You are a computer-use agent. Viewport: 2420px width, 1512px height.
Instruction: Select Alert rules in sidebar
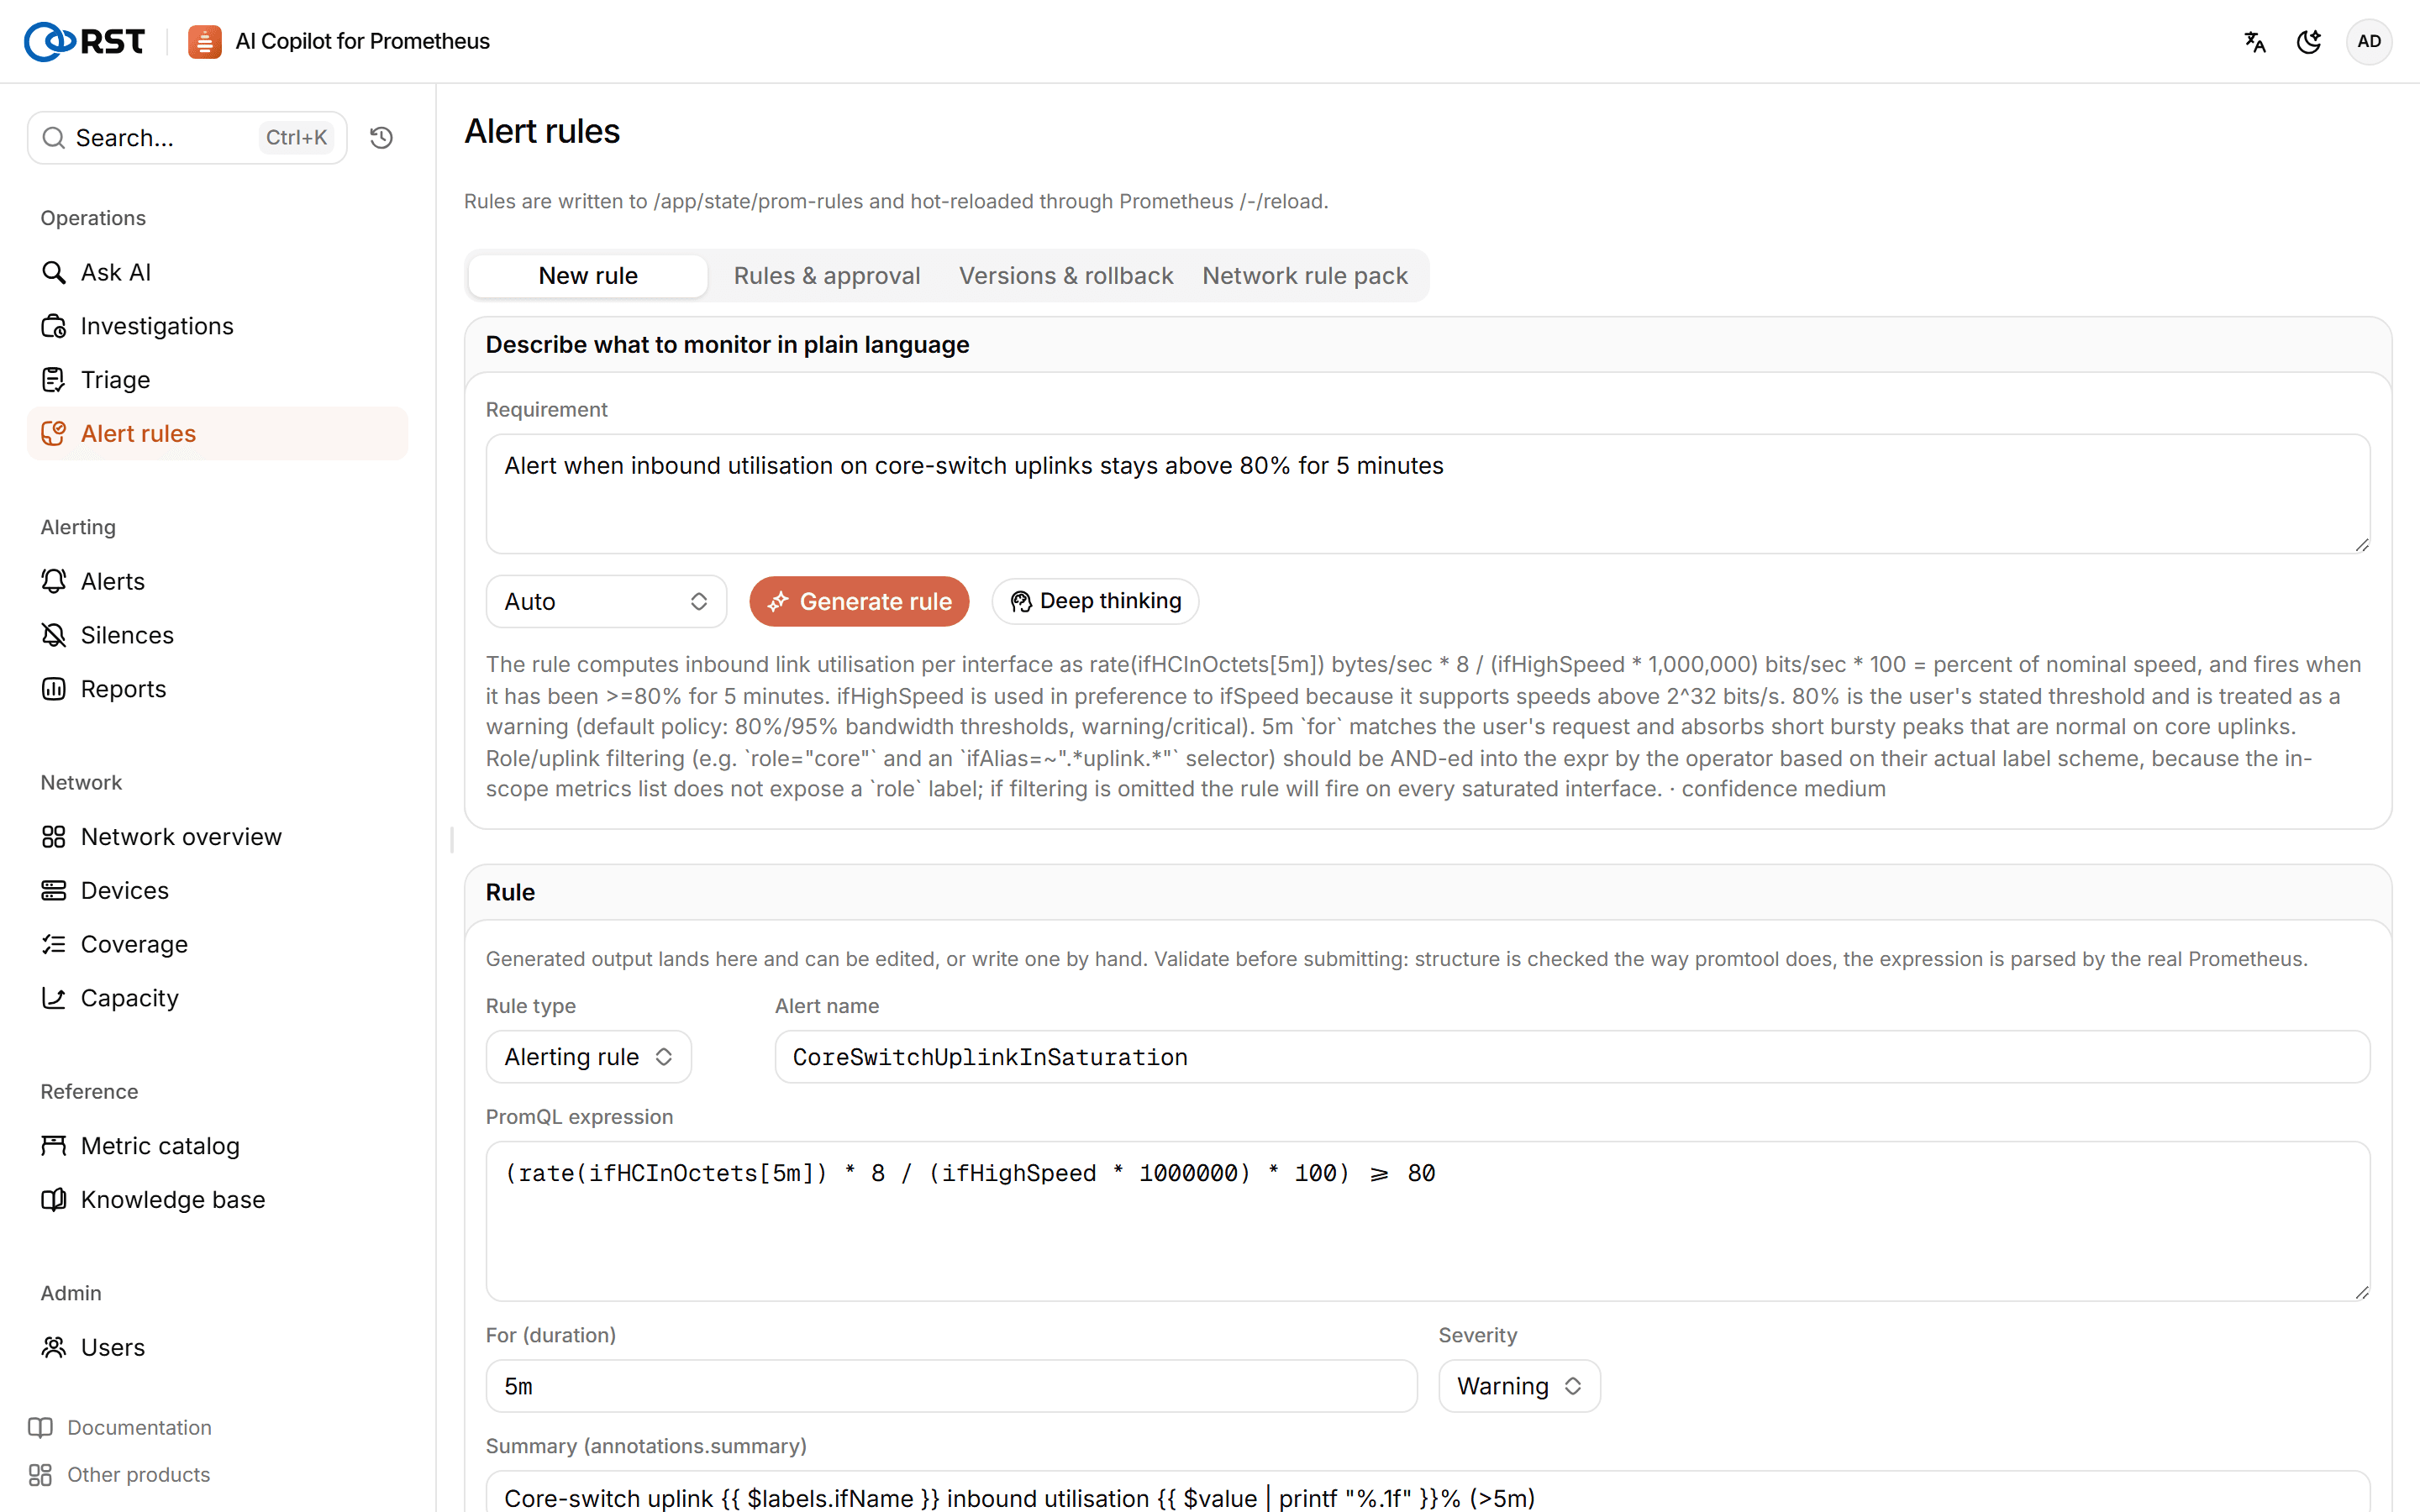coord(217,434)
